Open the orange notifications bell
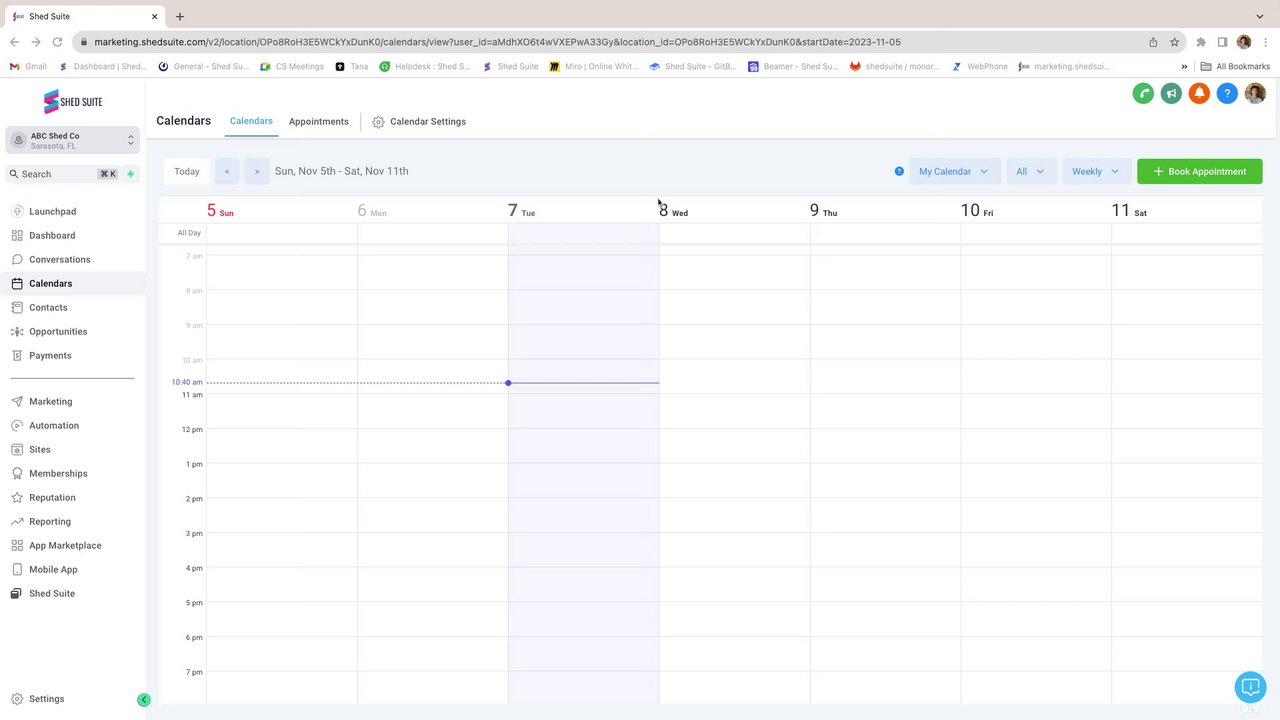The width and height of the screenshot is (1280, 720). 1199,93
